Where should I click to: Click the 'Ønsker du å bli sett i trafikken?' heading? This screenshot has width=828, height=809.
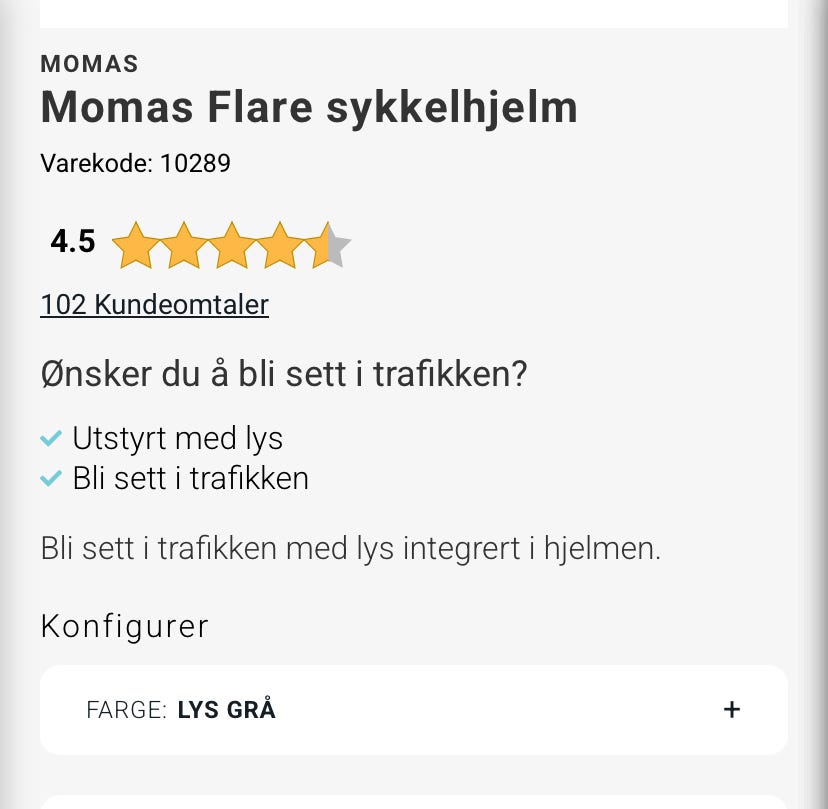[x=284, y=373]
